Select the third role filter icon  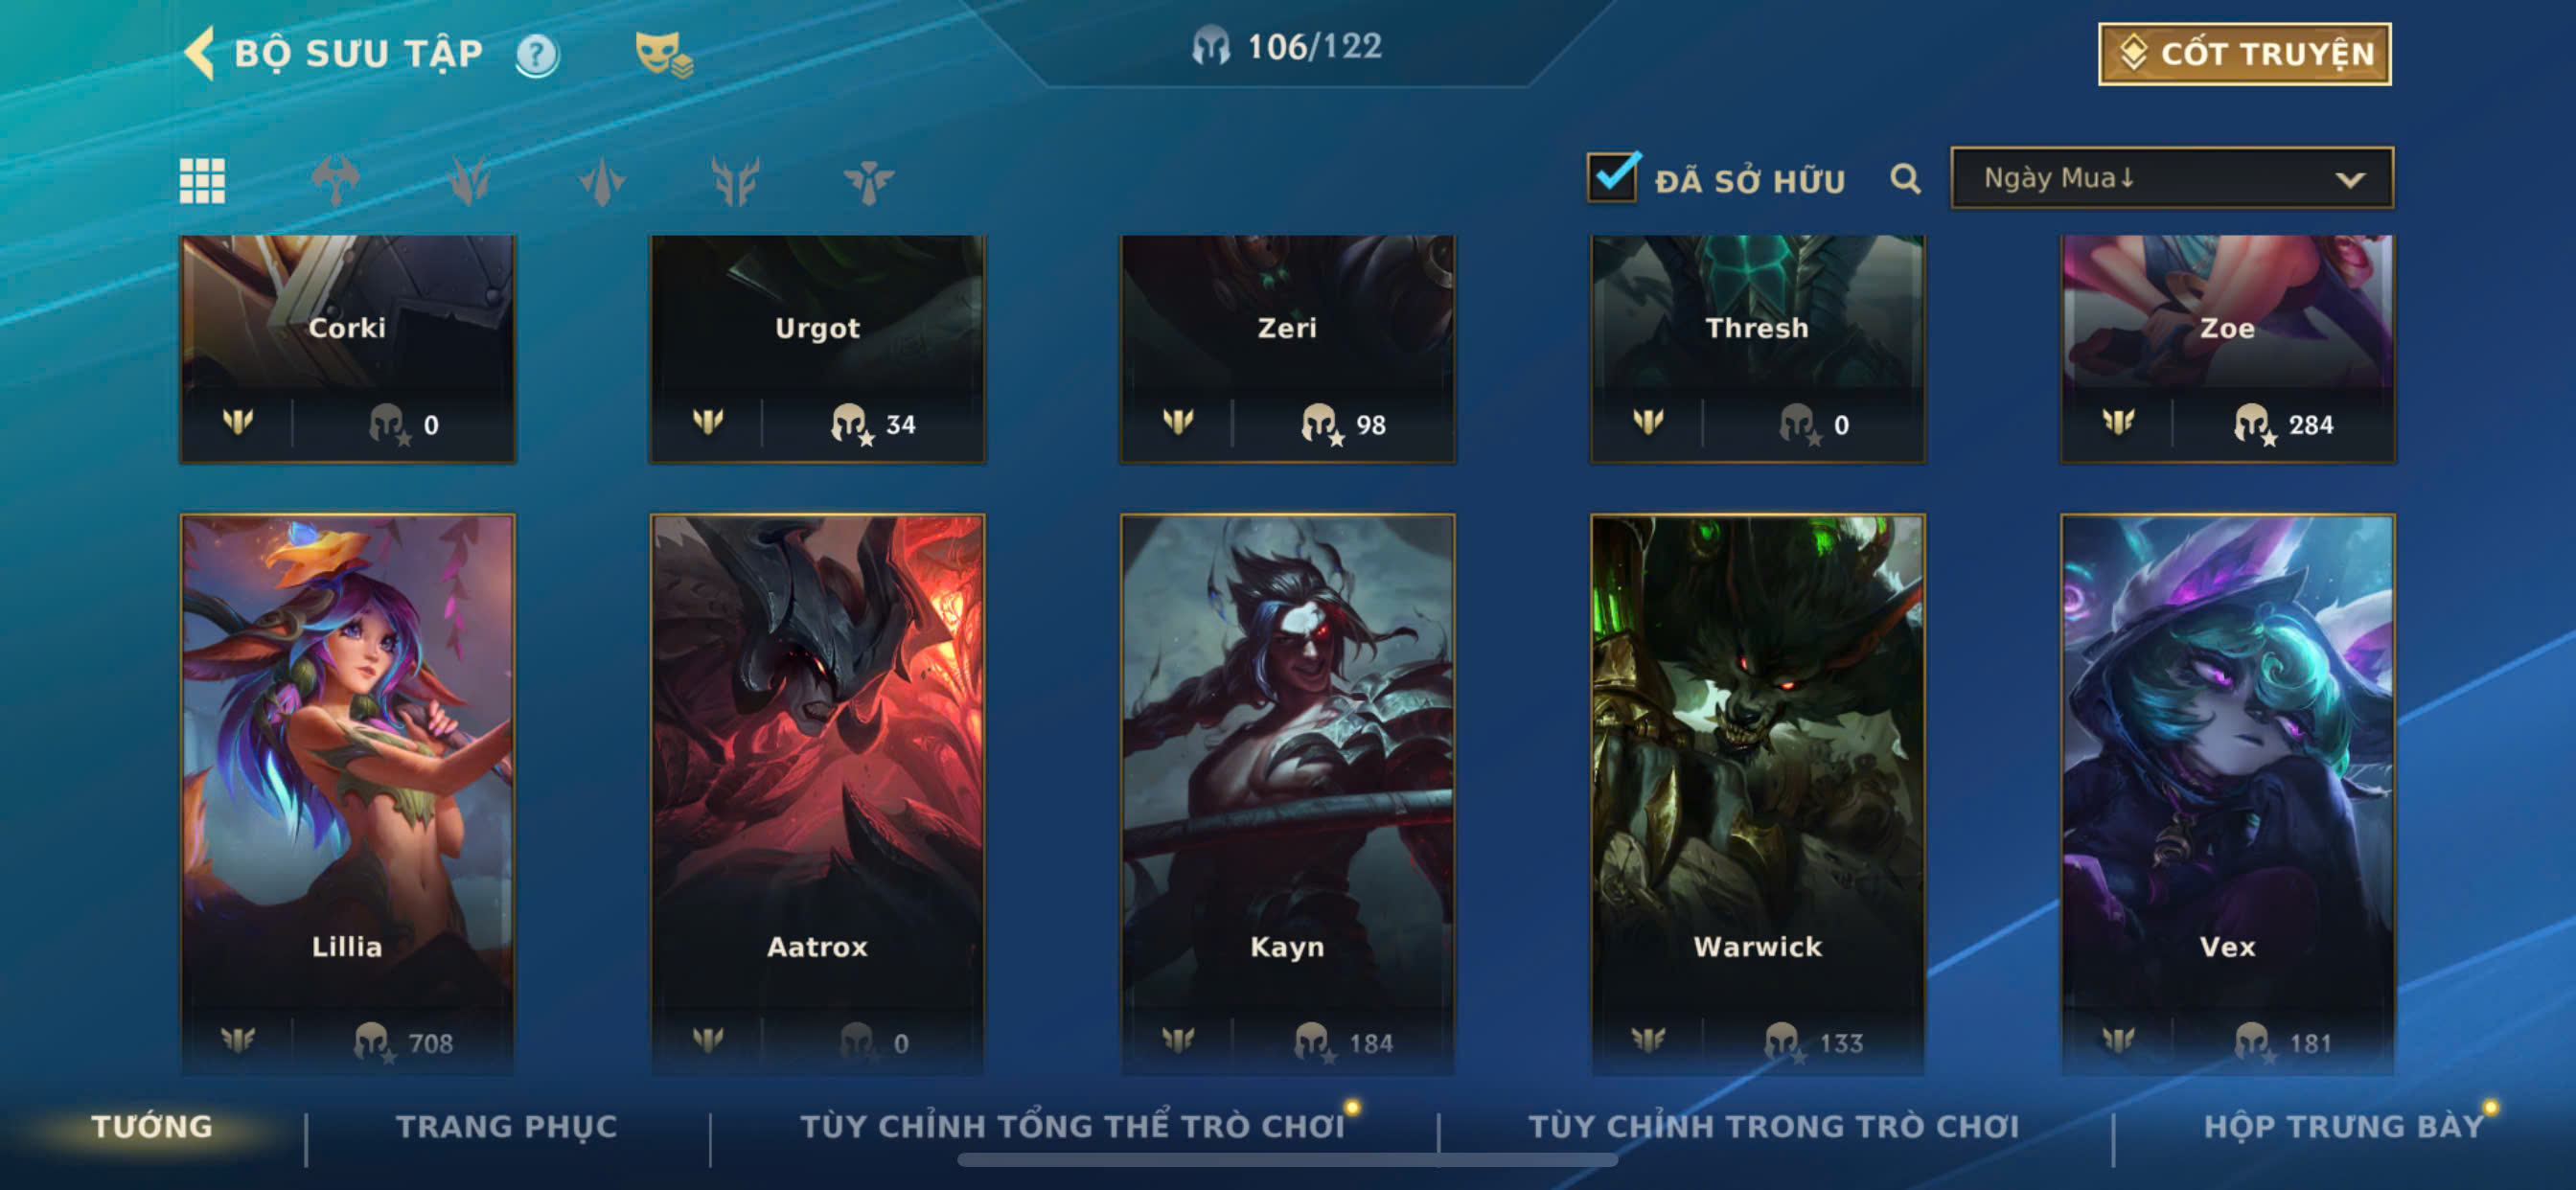(602, 181)
